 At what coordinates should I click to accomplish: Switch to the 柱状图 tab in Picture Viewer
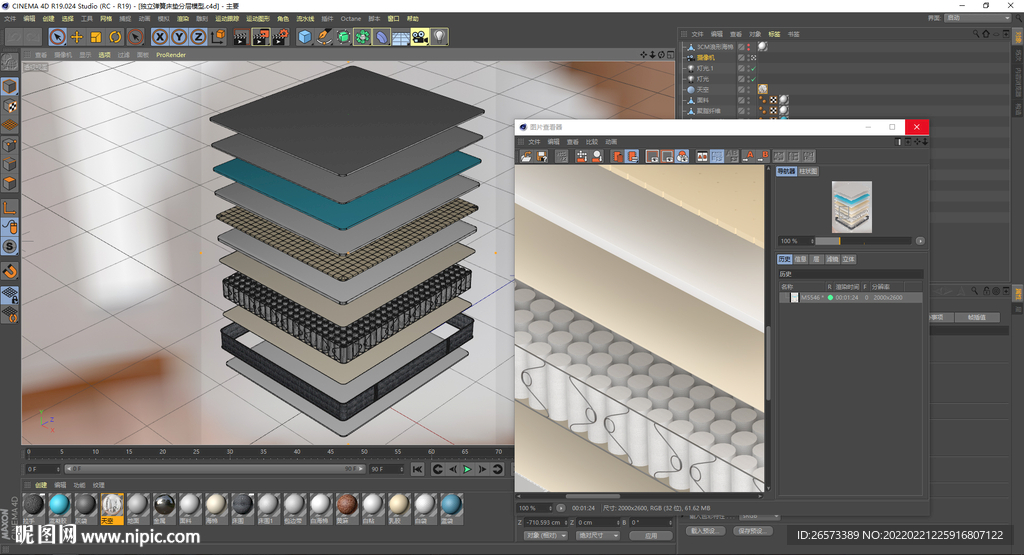[807, 172]
